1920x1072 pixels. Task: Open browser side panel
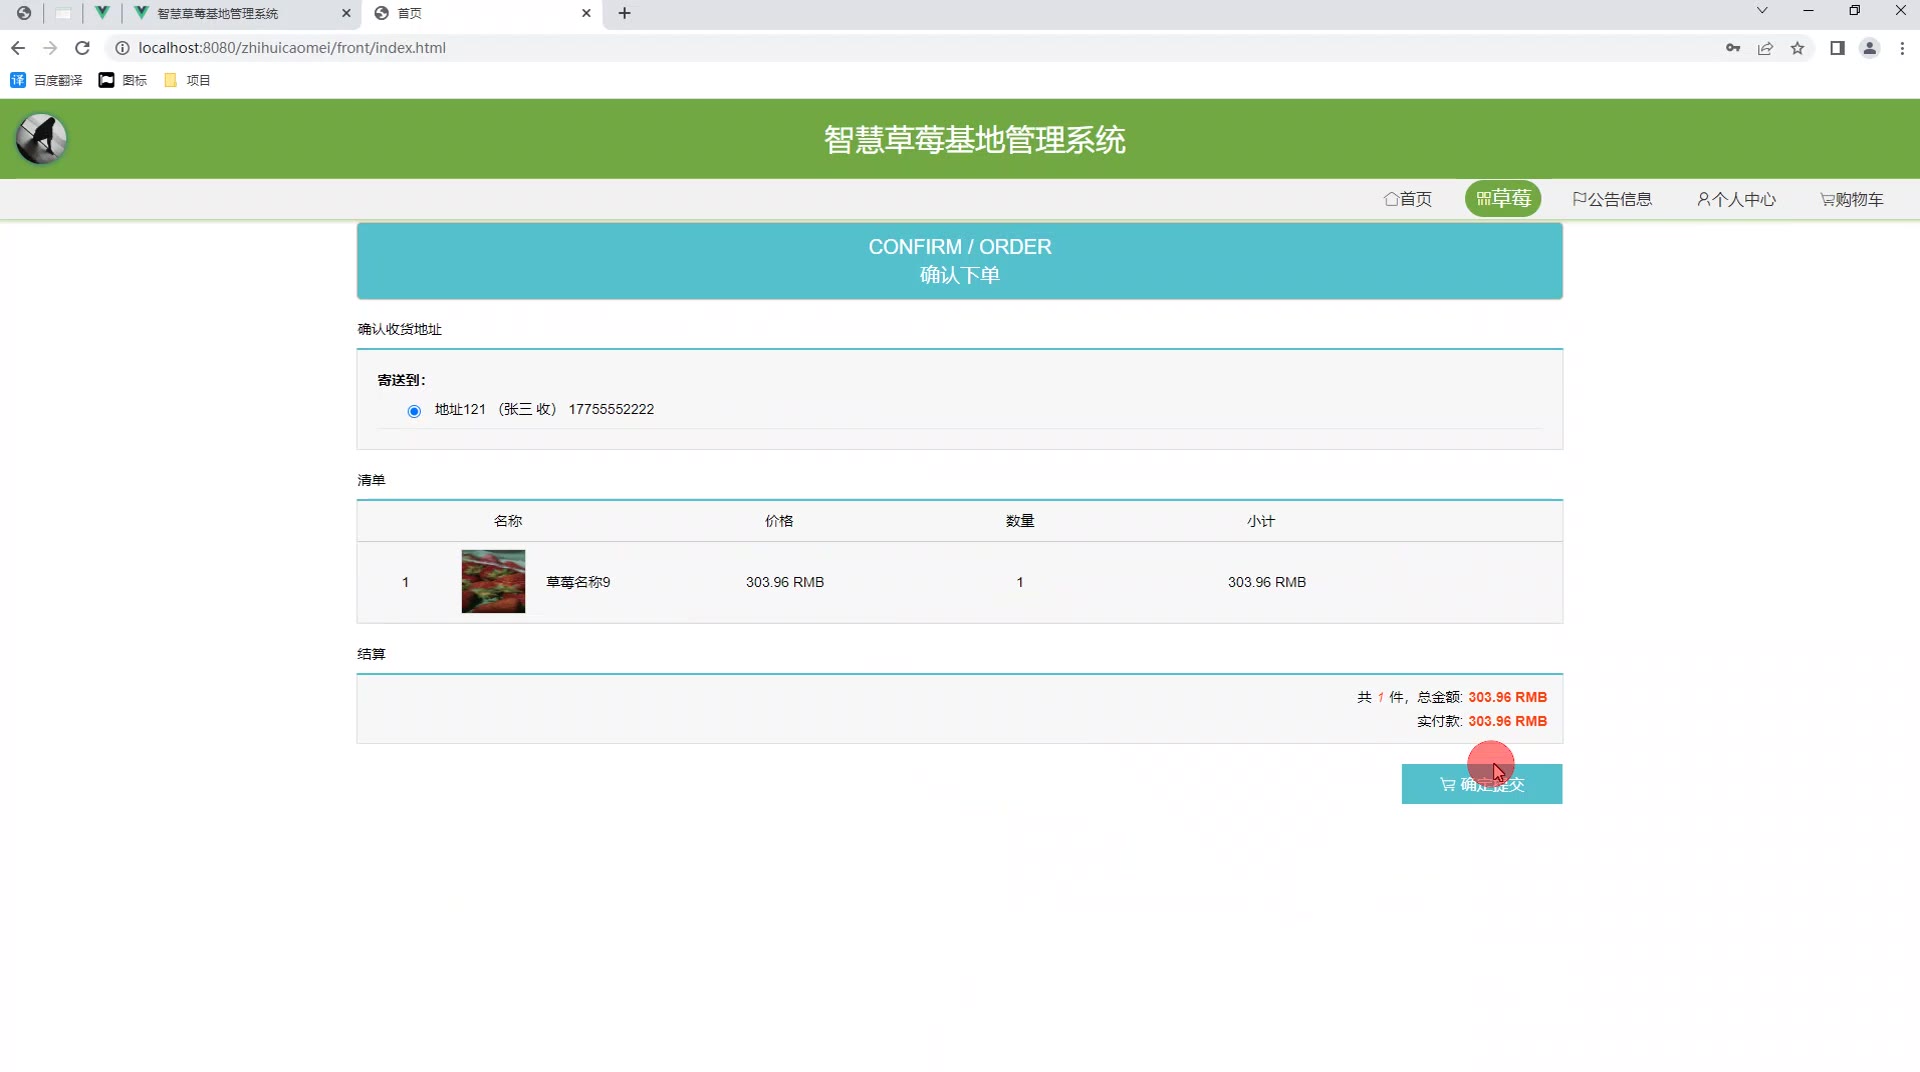pyautogui.click(x=1837, y=48)
